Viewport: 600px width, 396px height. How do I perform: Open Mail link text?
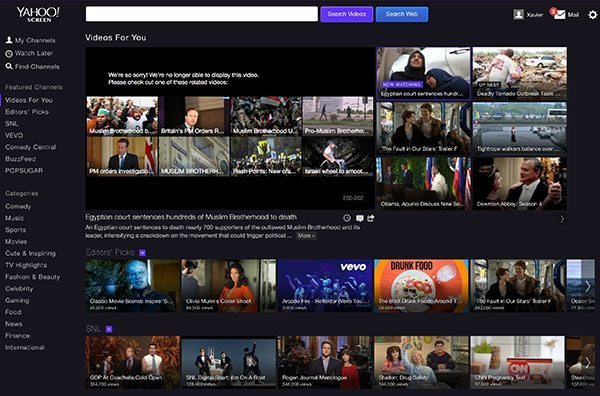click(x=573, y=15)
